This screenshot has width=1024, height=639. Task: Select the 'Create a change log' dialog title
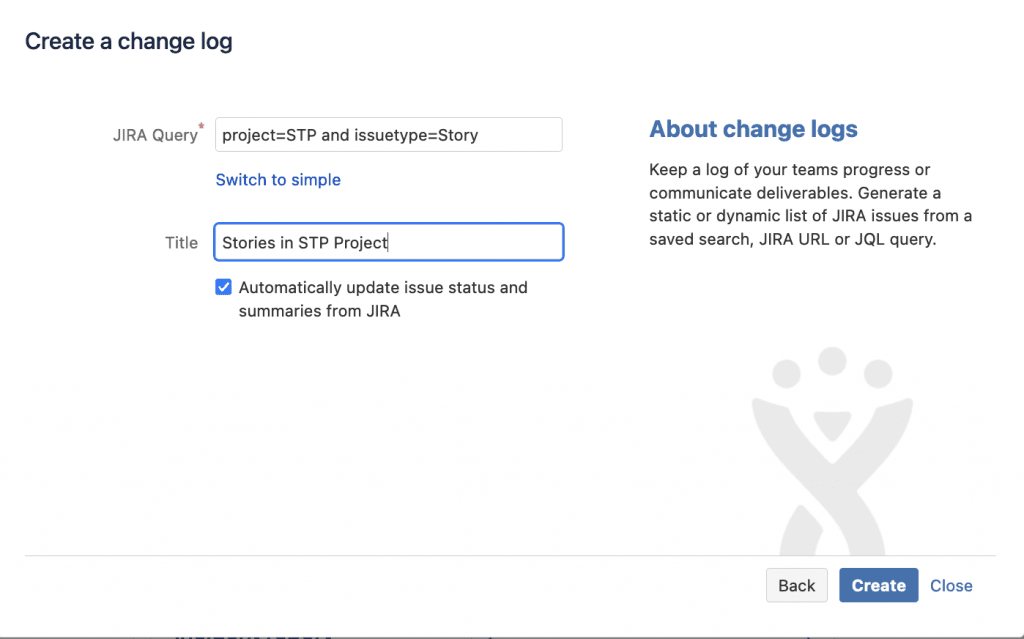[x=128, y=41]
